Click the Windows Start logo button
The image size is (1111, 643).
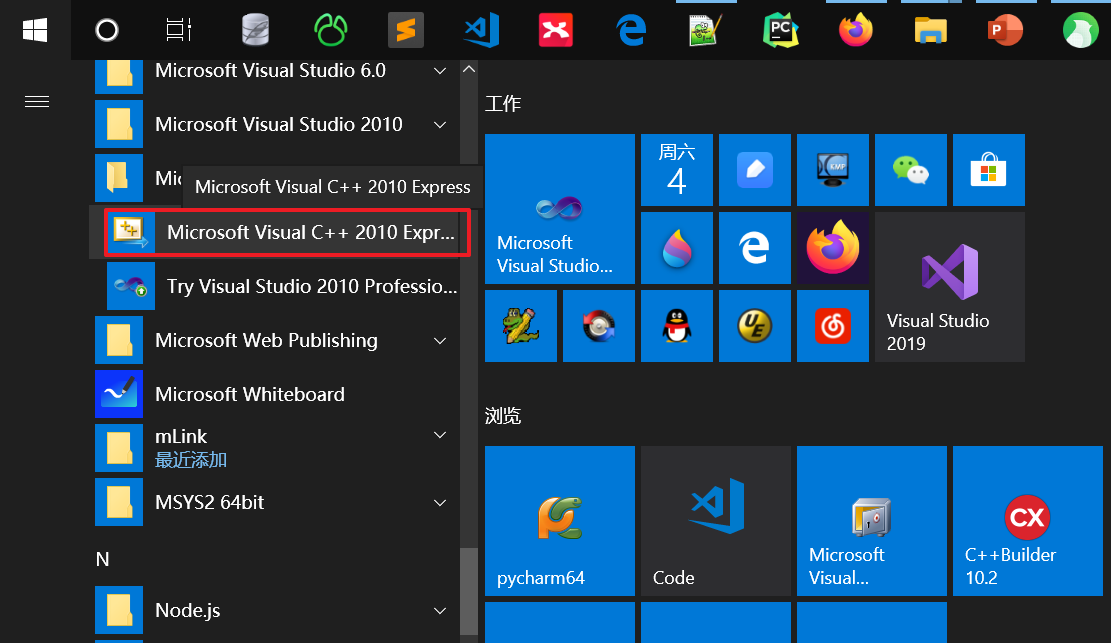click(x=35, y=30)
